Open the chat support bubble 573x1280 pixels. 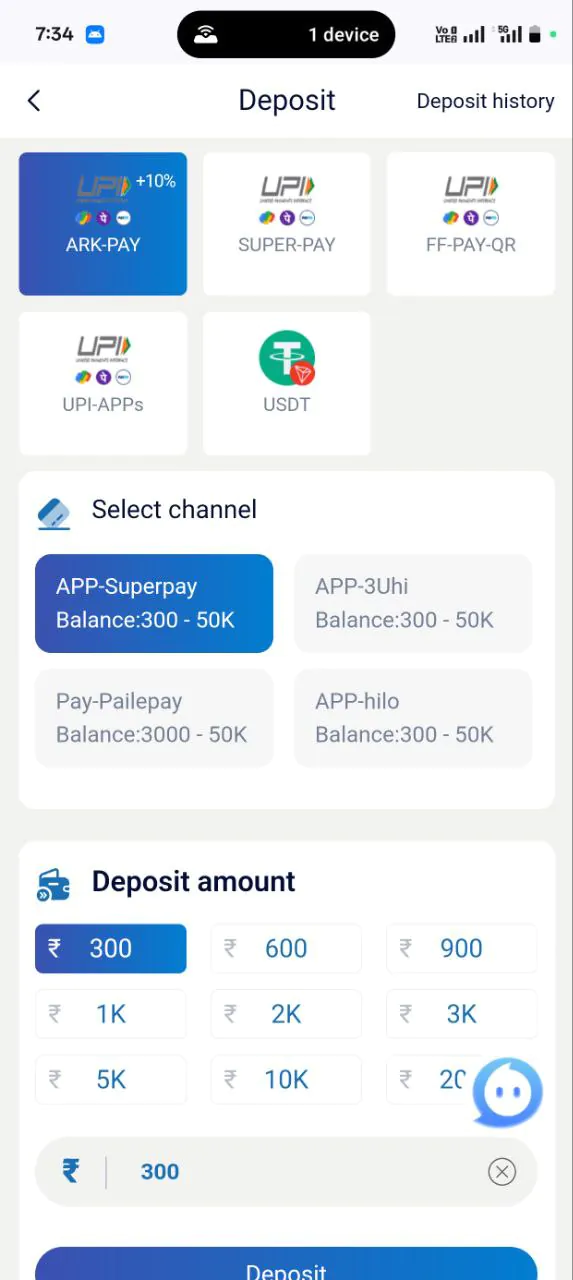click(x=508, y=1093)
